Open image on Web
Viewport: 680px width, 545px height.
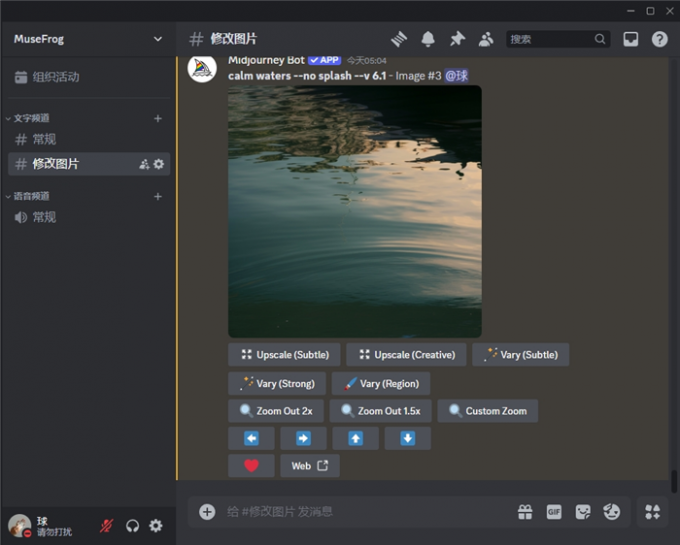coord(310,466)
